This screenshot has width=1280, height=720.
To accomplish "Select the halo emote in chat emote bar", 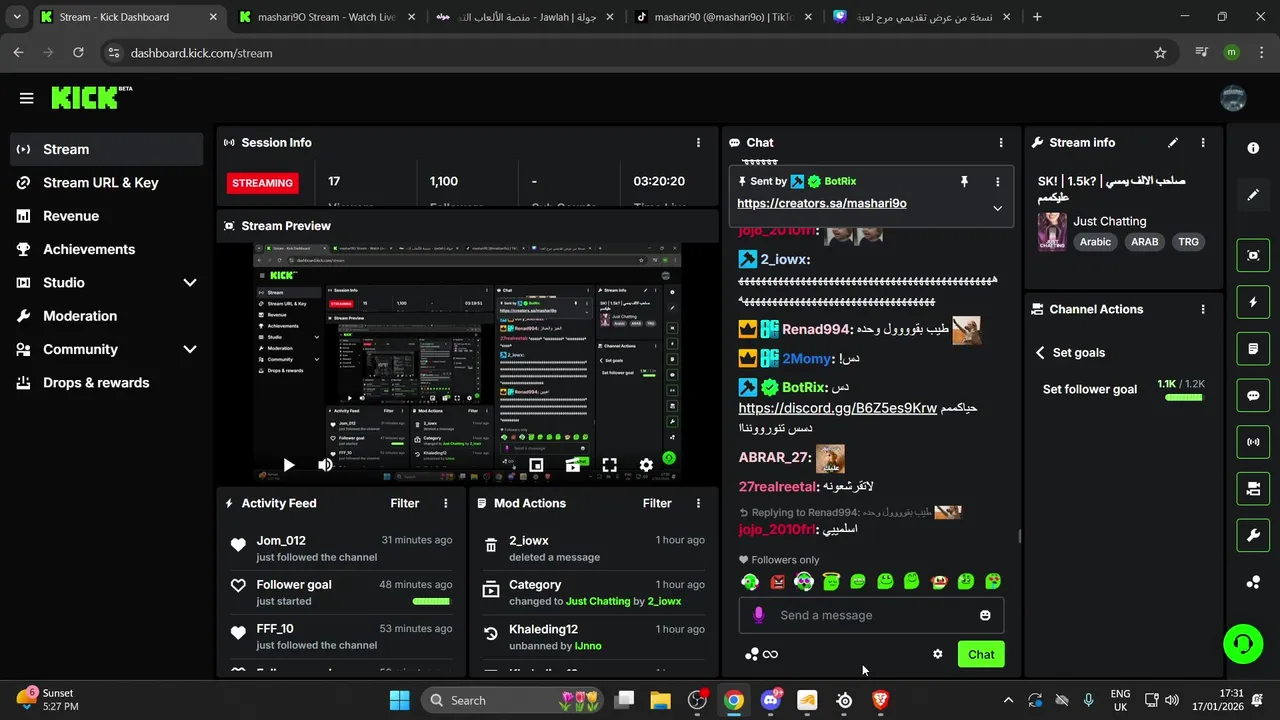I will pos(831,581).
